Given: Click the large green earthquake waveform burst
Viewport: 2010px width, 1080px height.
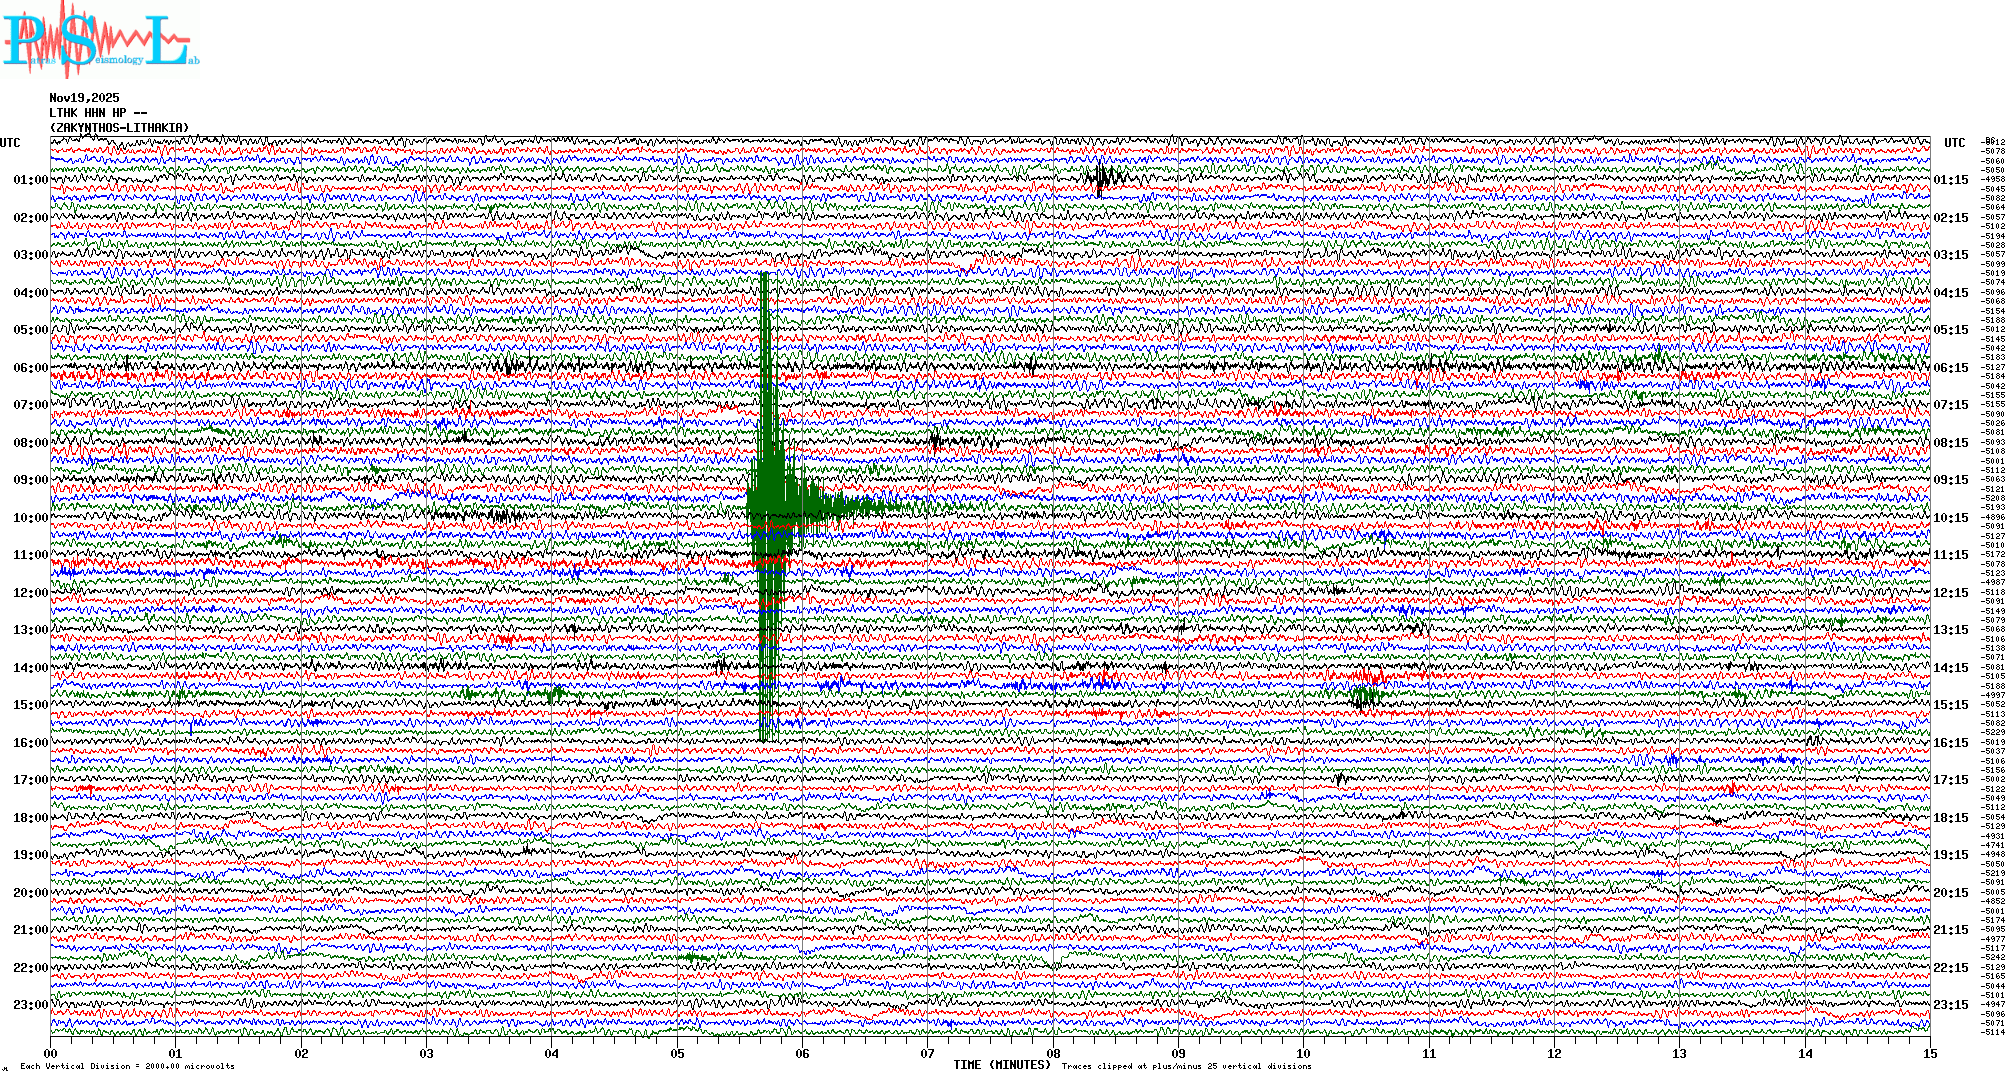Looking at the screenshot, I should pyautogui.click(x=768, y=495).
